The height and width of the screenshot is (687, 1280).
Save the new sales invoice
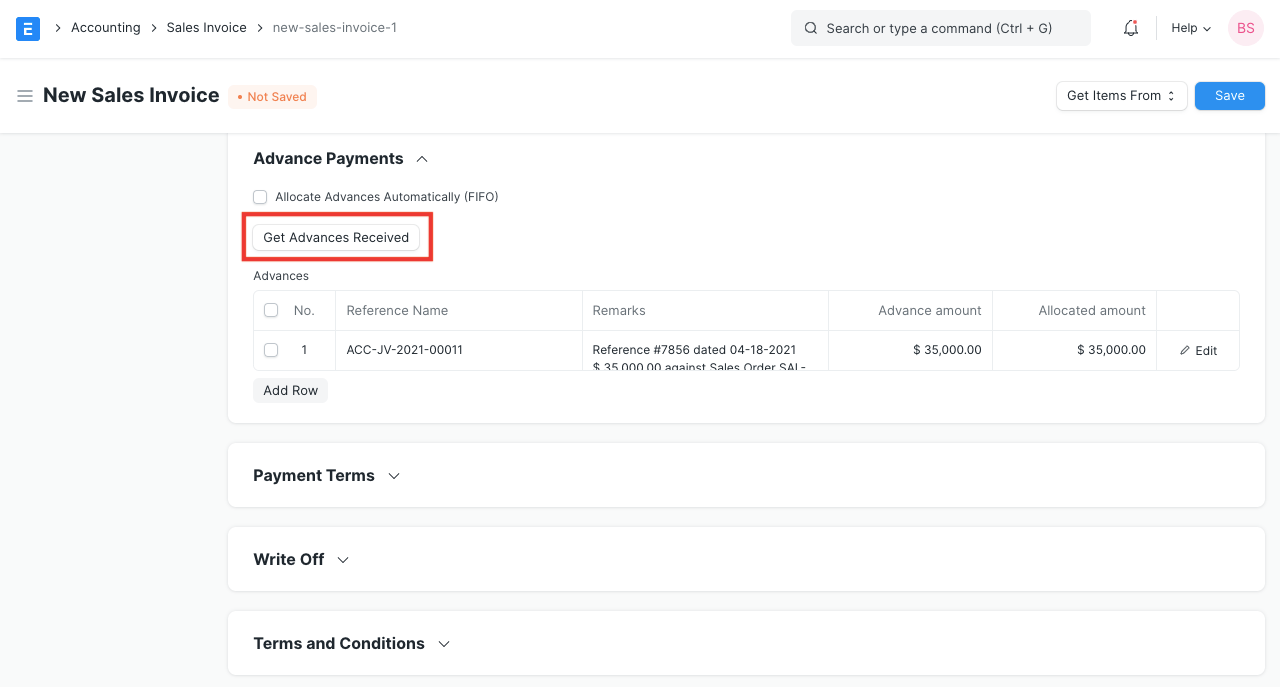click(x=1229, y=95)
